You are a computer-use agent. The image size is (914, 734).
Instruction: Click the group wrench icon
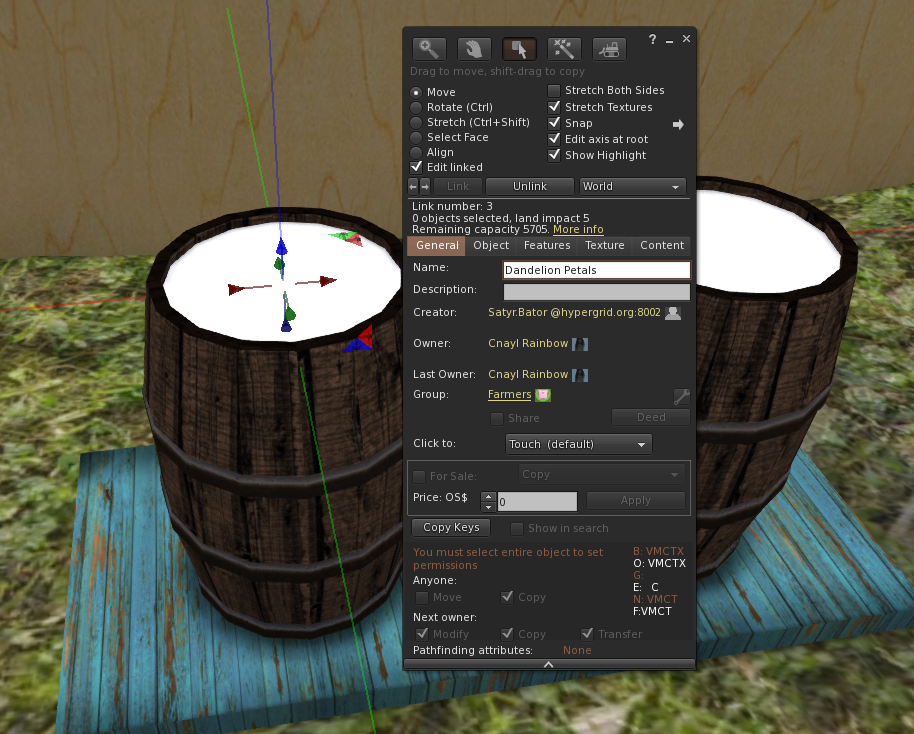pos(681,396)
